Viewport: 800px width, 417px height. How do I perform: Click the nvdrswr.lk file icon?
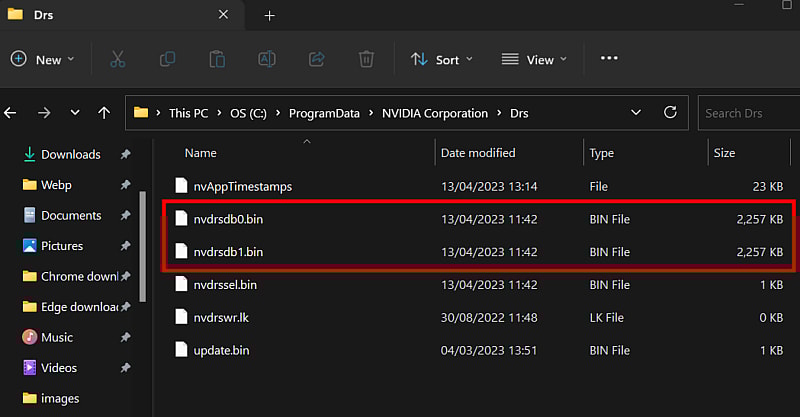point(181,317)
